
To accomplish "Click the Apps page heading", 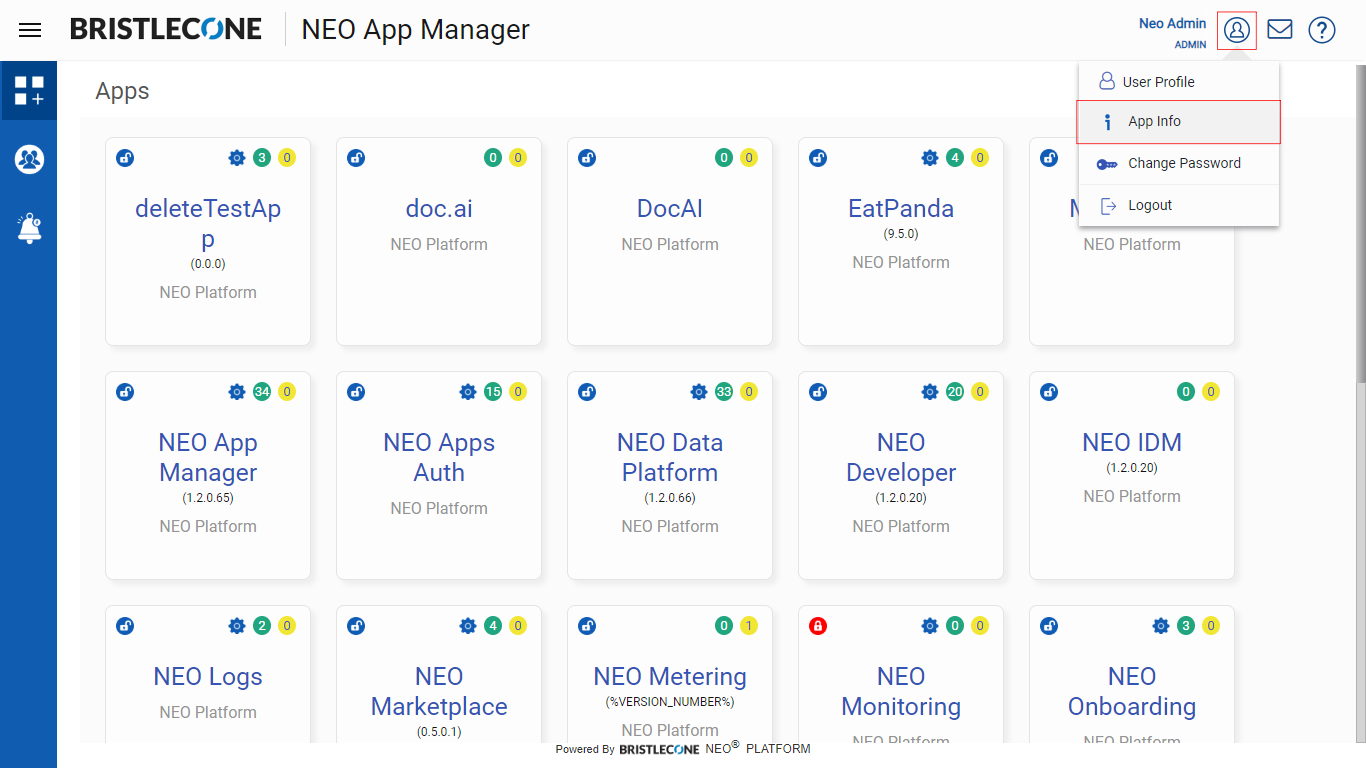I will [x=122, y=91].
